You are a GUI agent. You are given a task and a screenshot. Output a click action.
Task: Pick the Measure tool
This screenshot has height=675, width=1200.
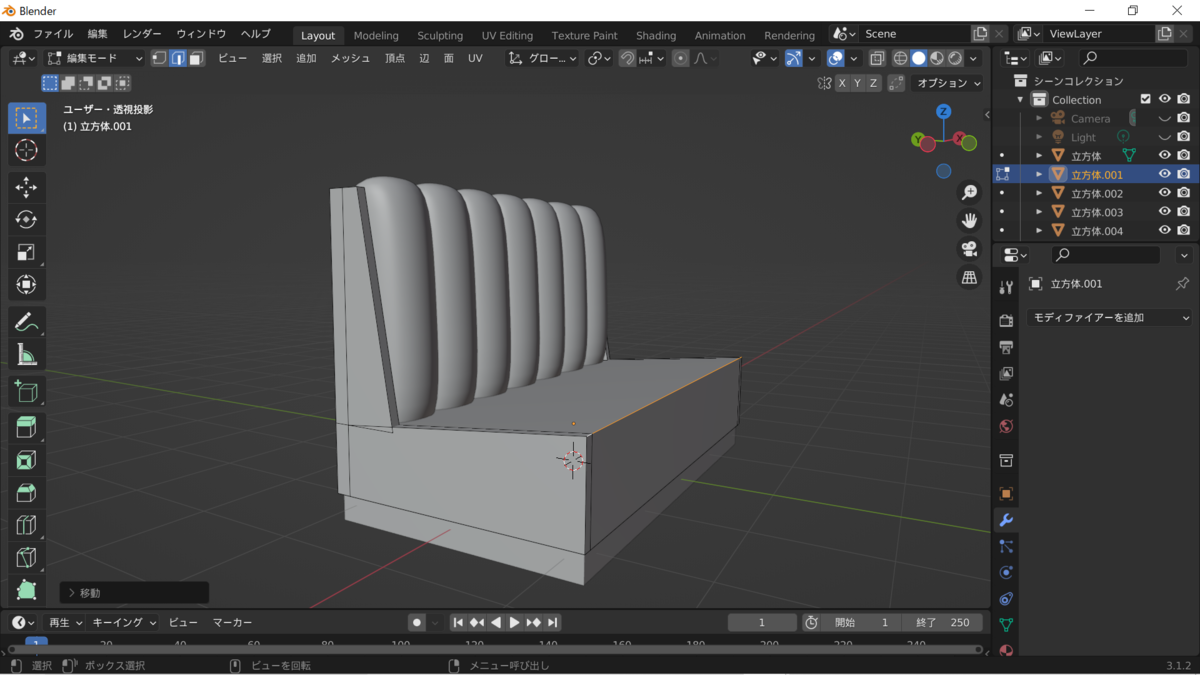[x=26, y=355]
